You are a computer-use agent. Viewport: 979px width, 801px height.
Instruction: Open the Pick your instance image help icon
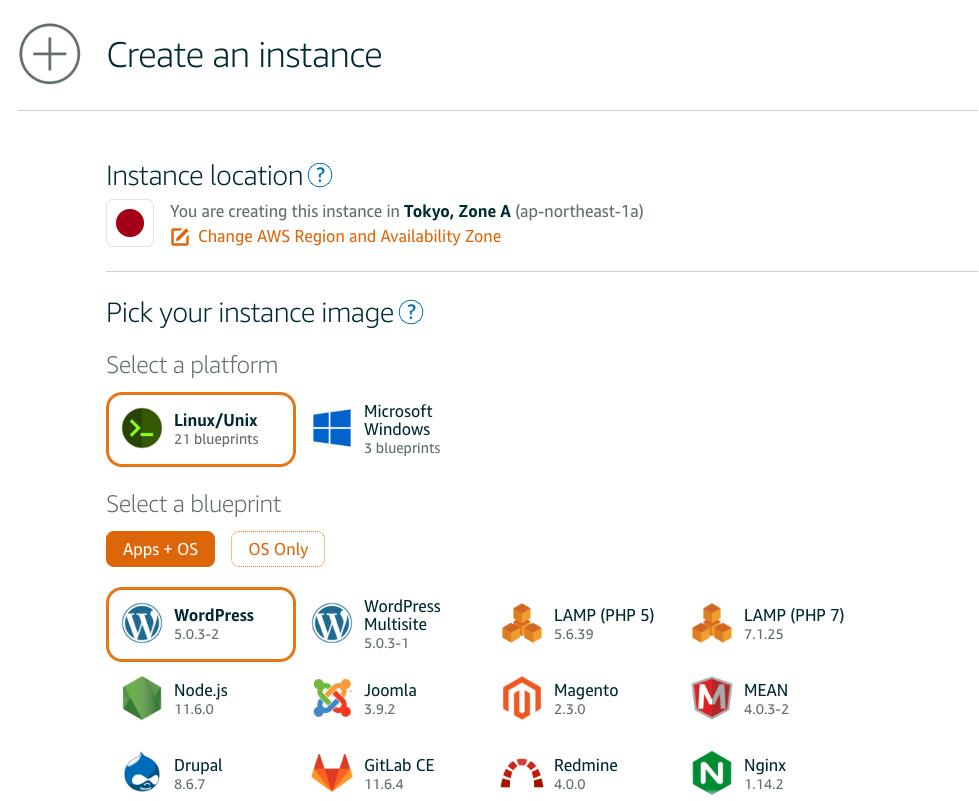[x=411, y=312]
